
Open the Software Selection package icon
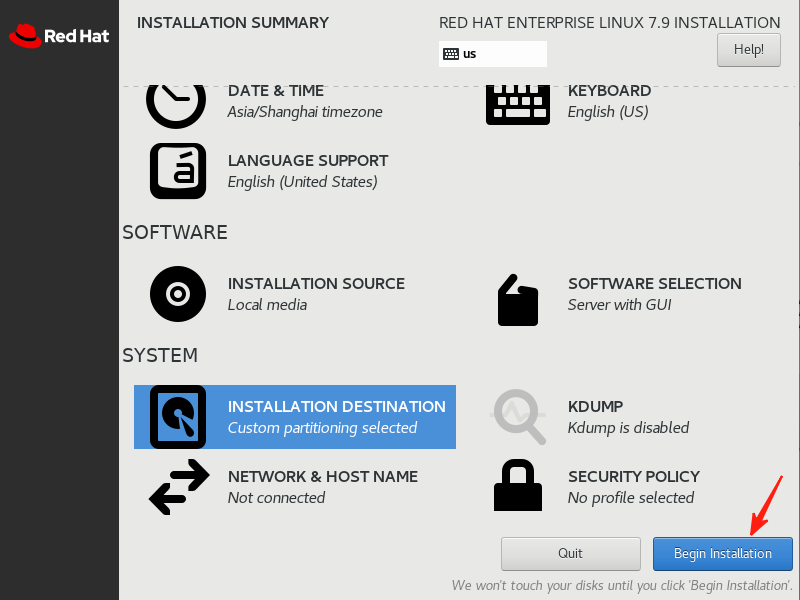pyautogui.click(x=518, y=300)
